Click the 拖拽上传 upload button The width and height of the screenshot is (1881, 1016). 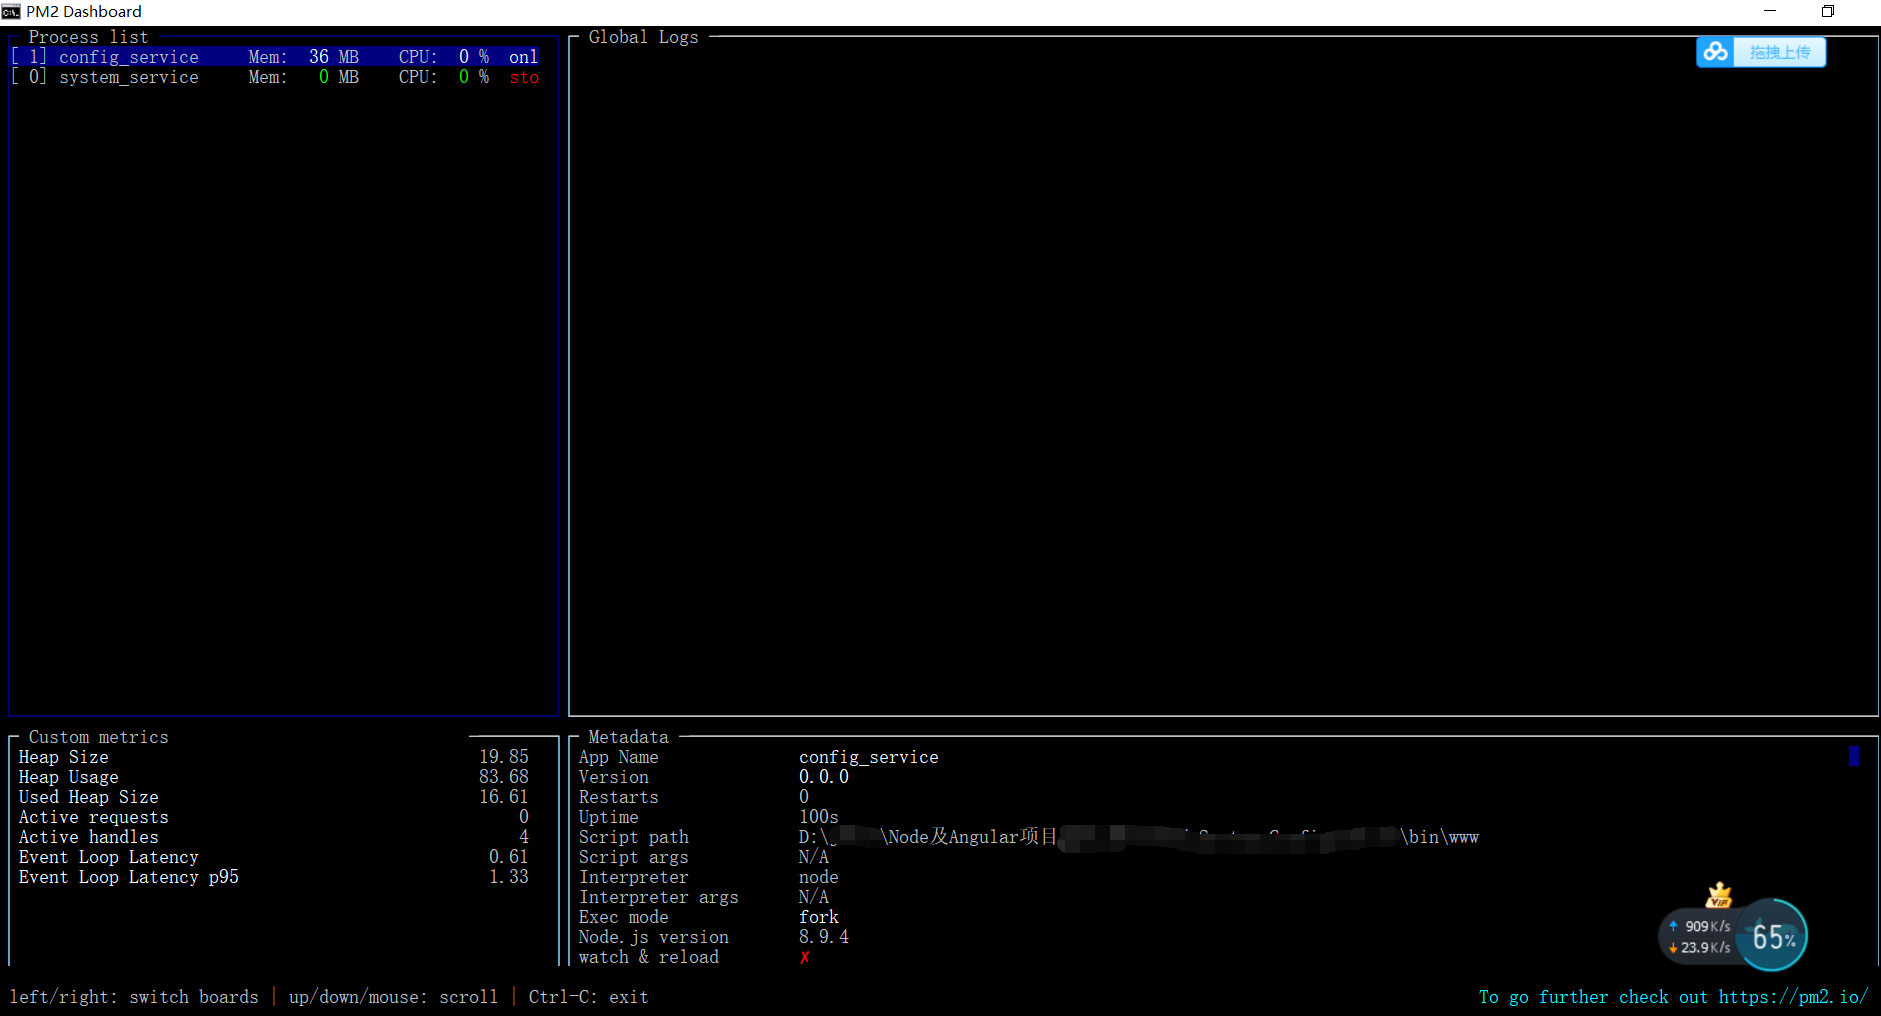[x=1779, y=52]
